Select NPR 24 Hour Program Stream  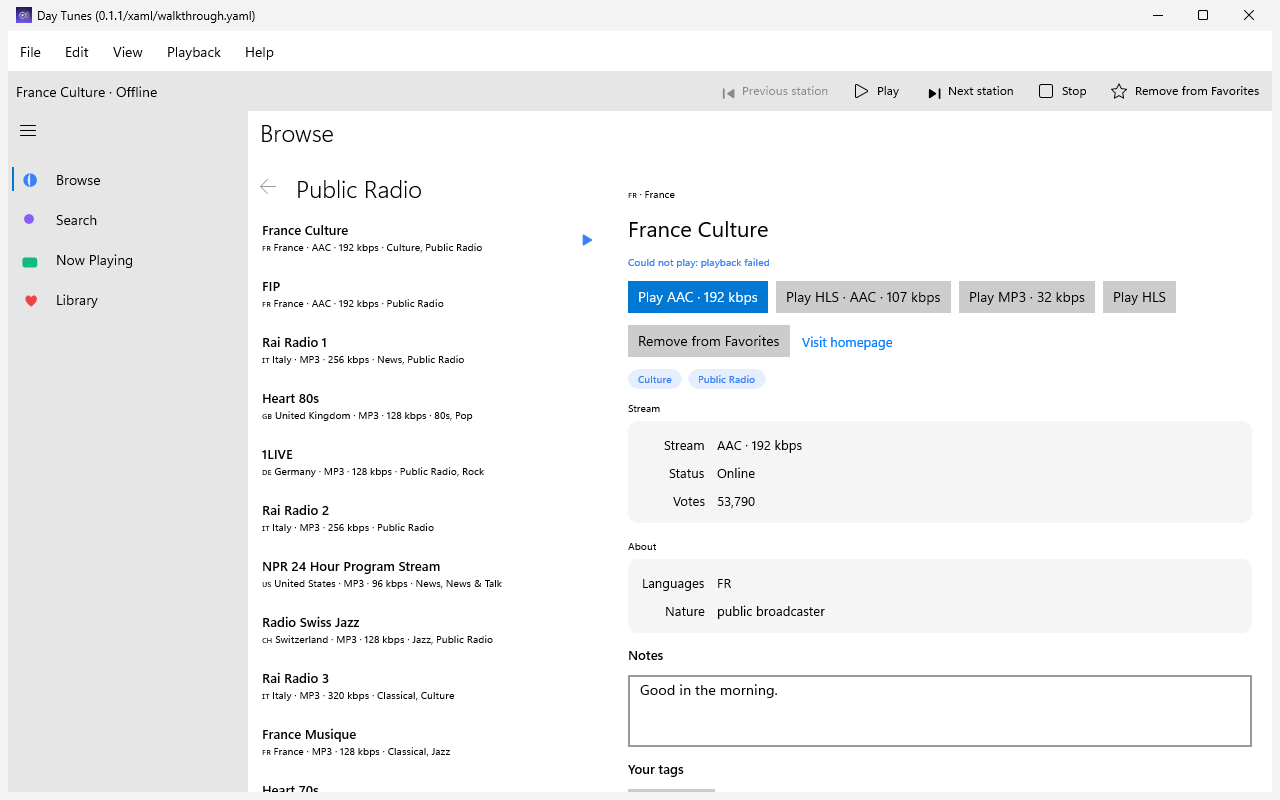[427, 574]
